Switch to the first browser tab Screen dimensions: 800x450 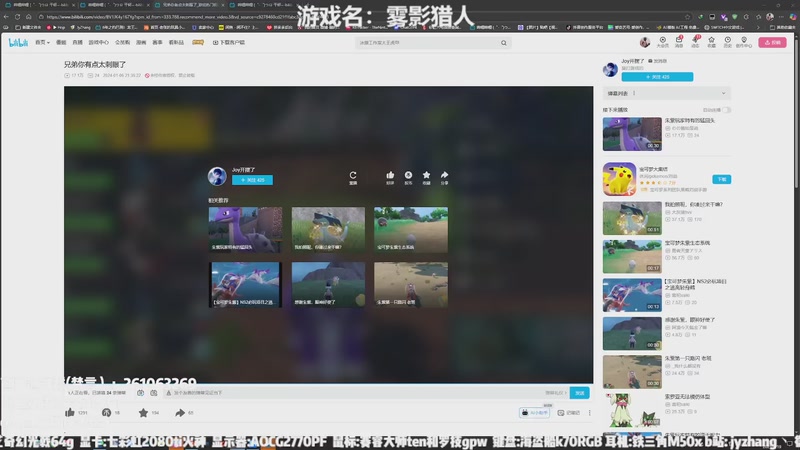click(40, 5)
